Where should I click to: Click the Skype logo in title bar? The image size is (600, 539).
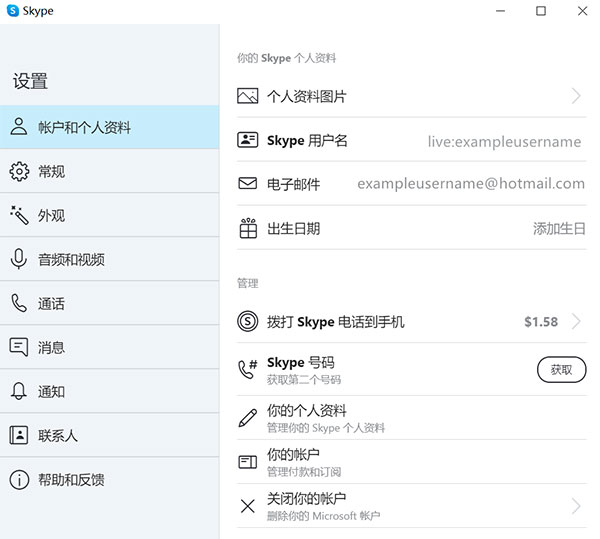pos(13,11)
